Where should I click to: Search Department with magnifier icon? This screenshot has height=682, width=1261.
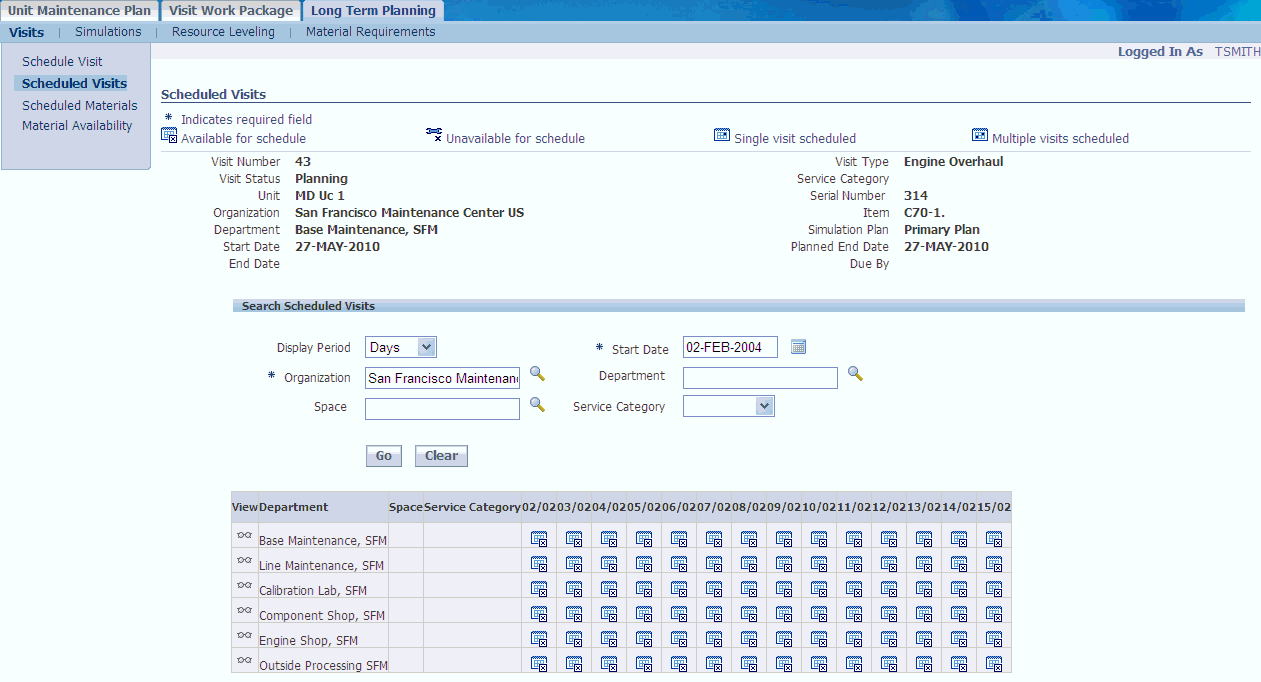pyautogui.click(x=855, y=373)
